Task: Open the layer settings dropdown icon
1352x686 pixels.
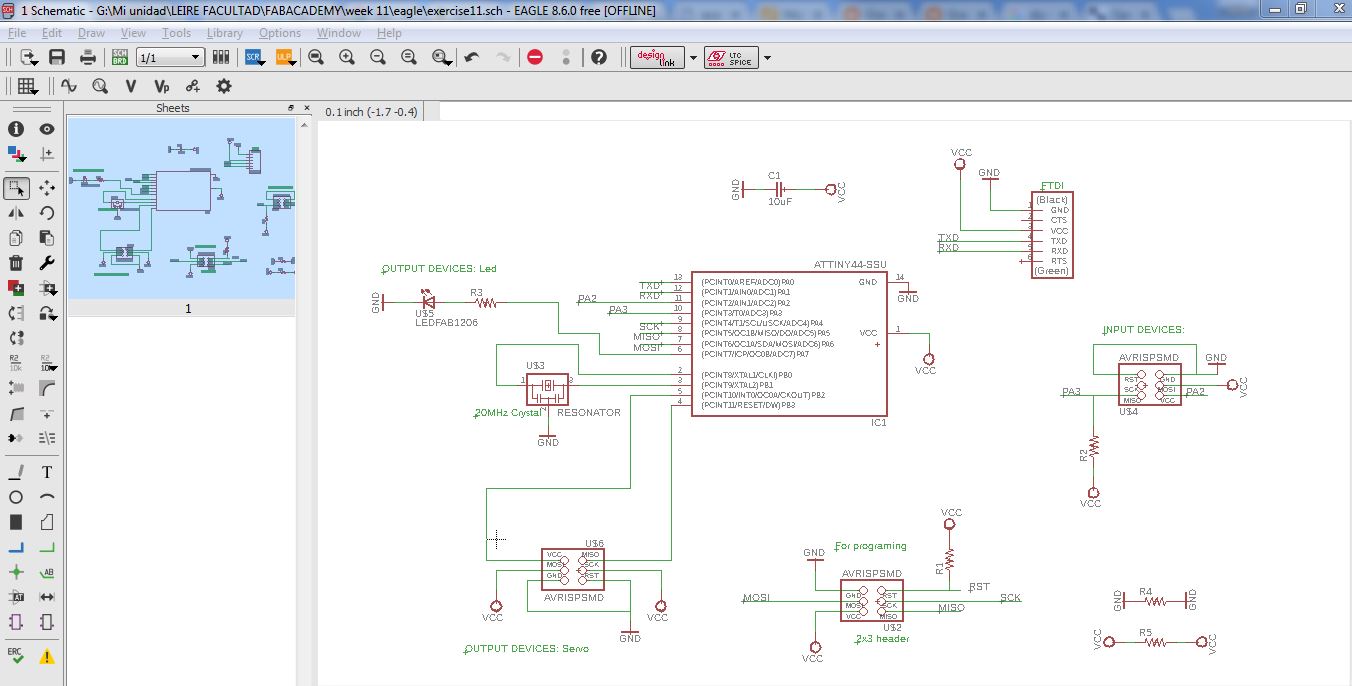Action: [x=16, y=154]
